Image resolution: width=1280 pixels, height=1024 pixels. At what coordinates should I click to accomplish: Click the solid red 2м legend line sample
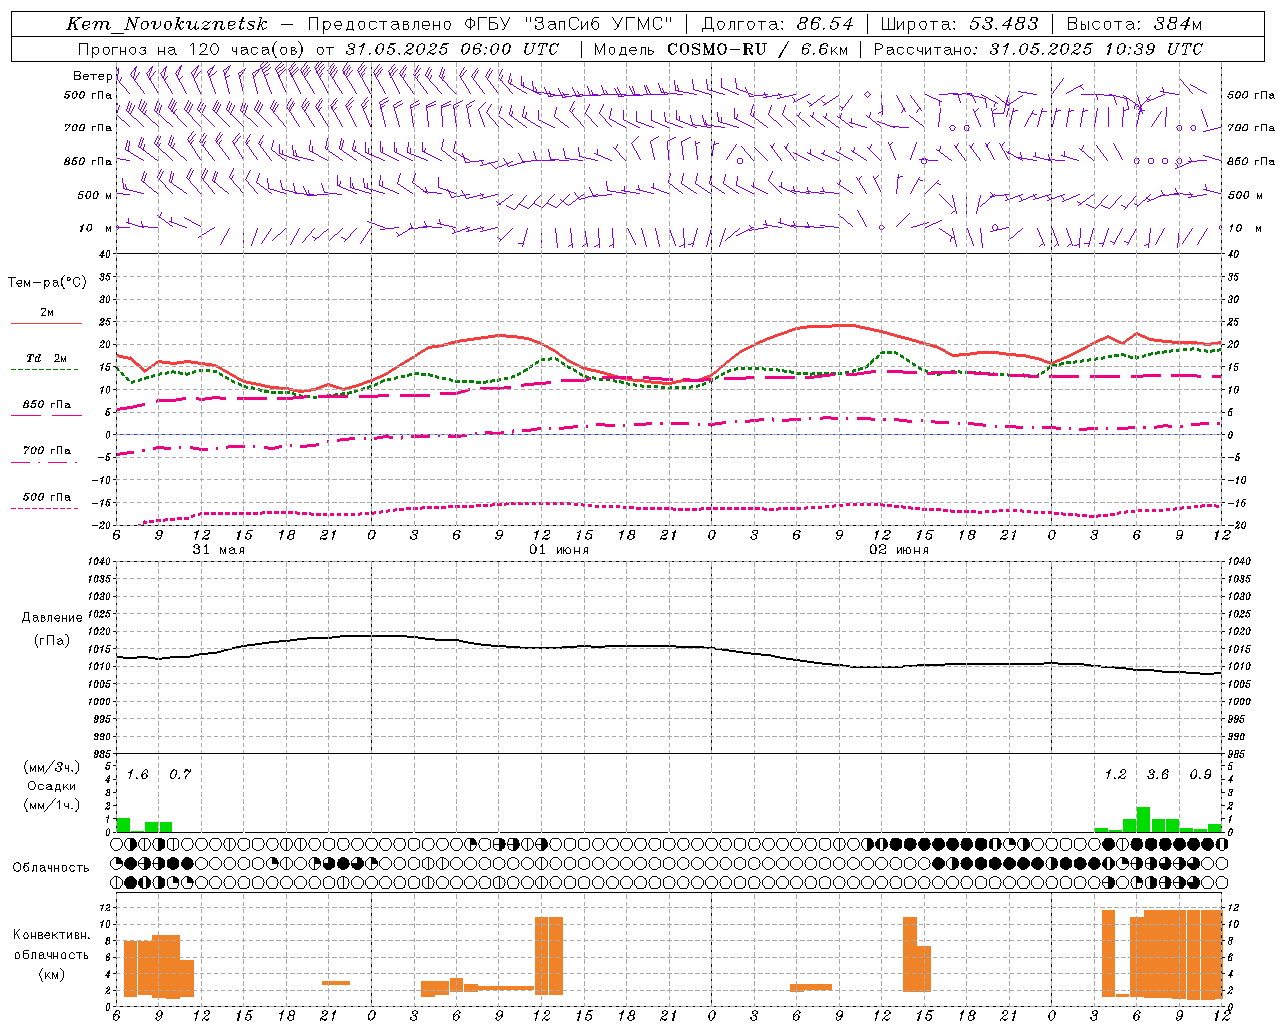46,323
